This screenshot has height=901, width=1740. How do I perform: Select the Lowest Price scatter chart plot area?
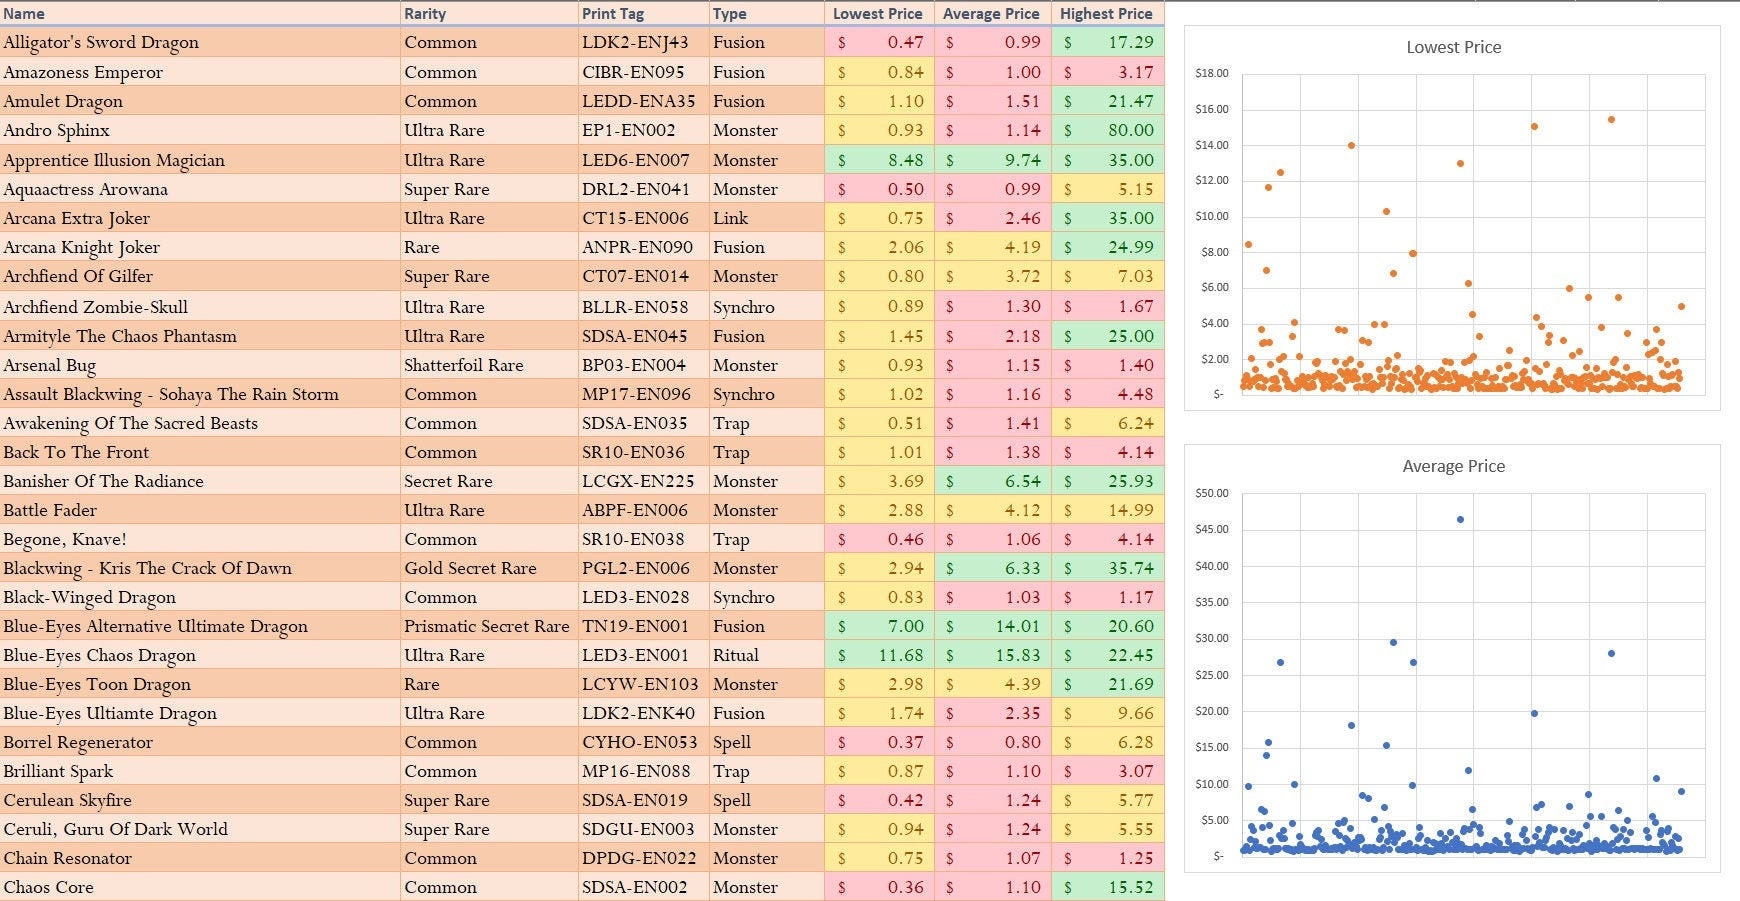(x=1473, y=234)
